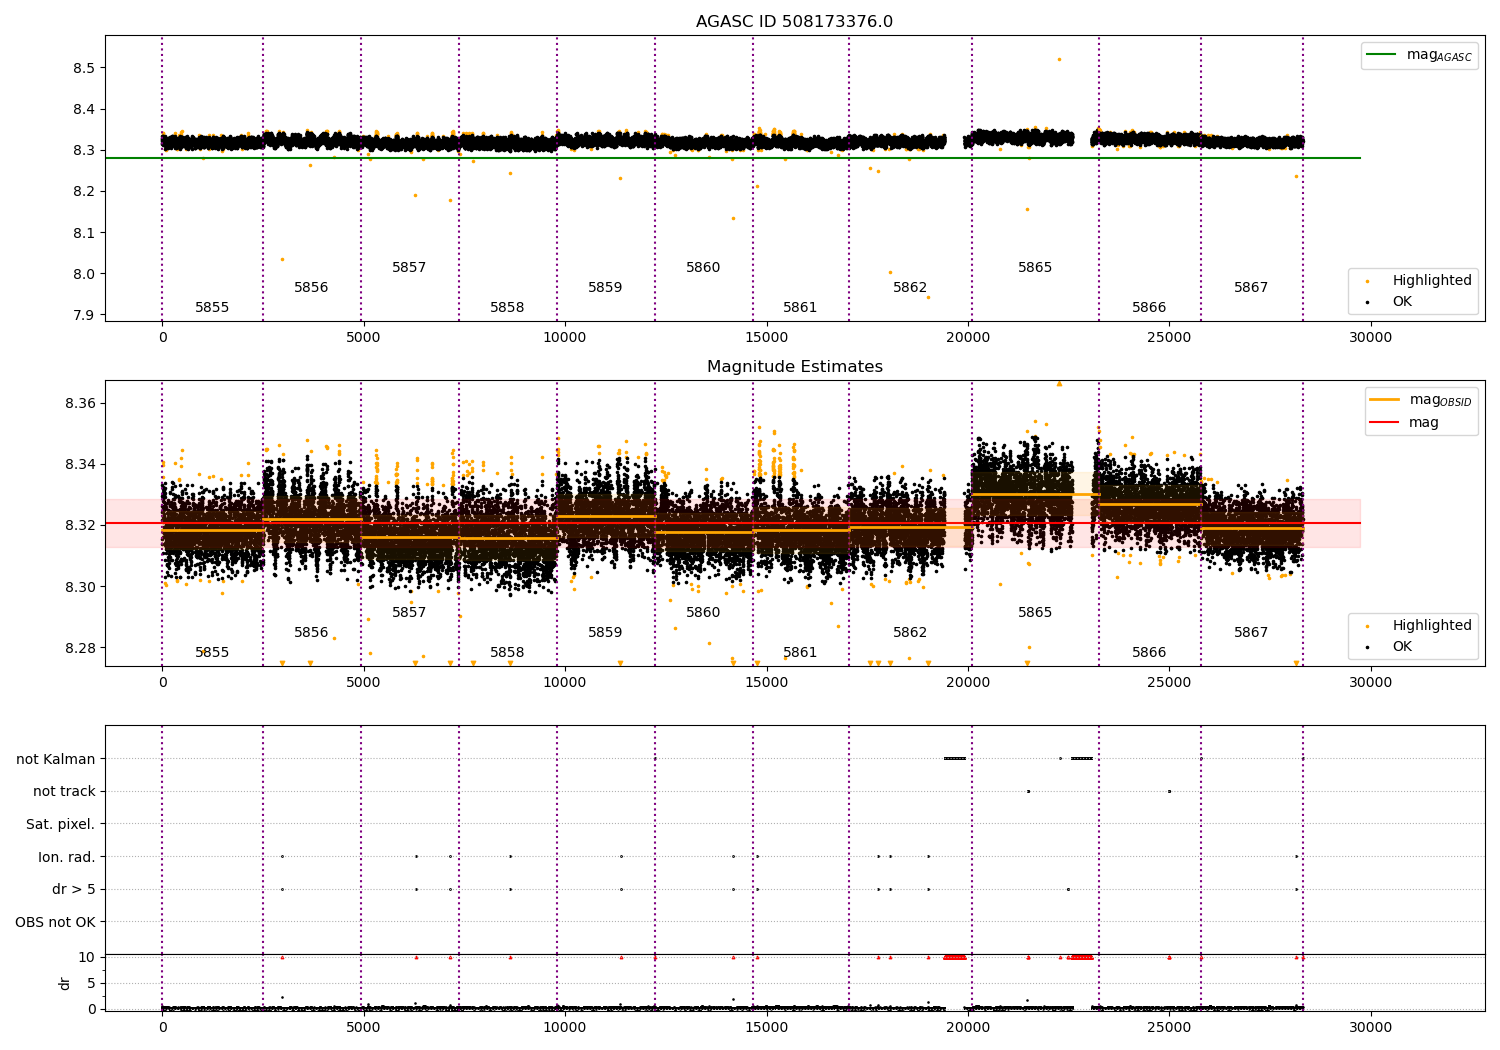Click the "dr > 5" row label
The height and width of the screenshot is (1050, 1500).
[74, 889]
